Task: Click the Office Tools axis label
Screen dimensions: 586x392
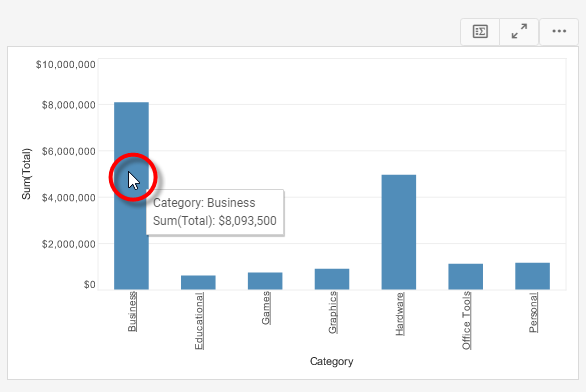Action: click(x=466, y=321)
